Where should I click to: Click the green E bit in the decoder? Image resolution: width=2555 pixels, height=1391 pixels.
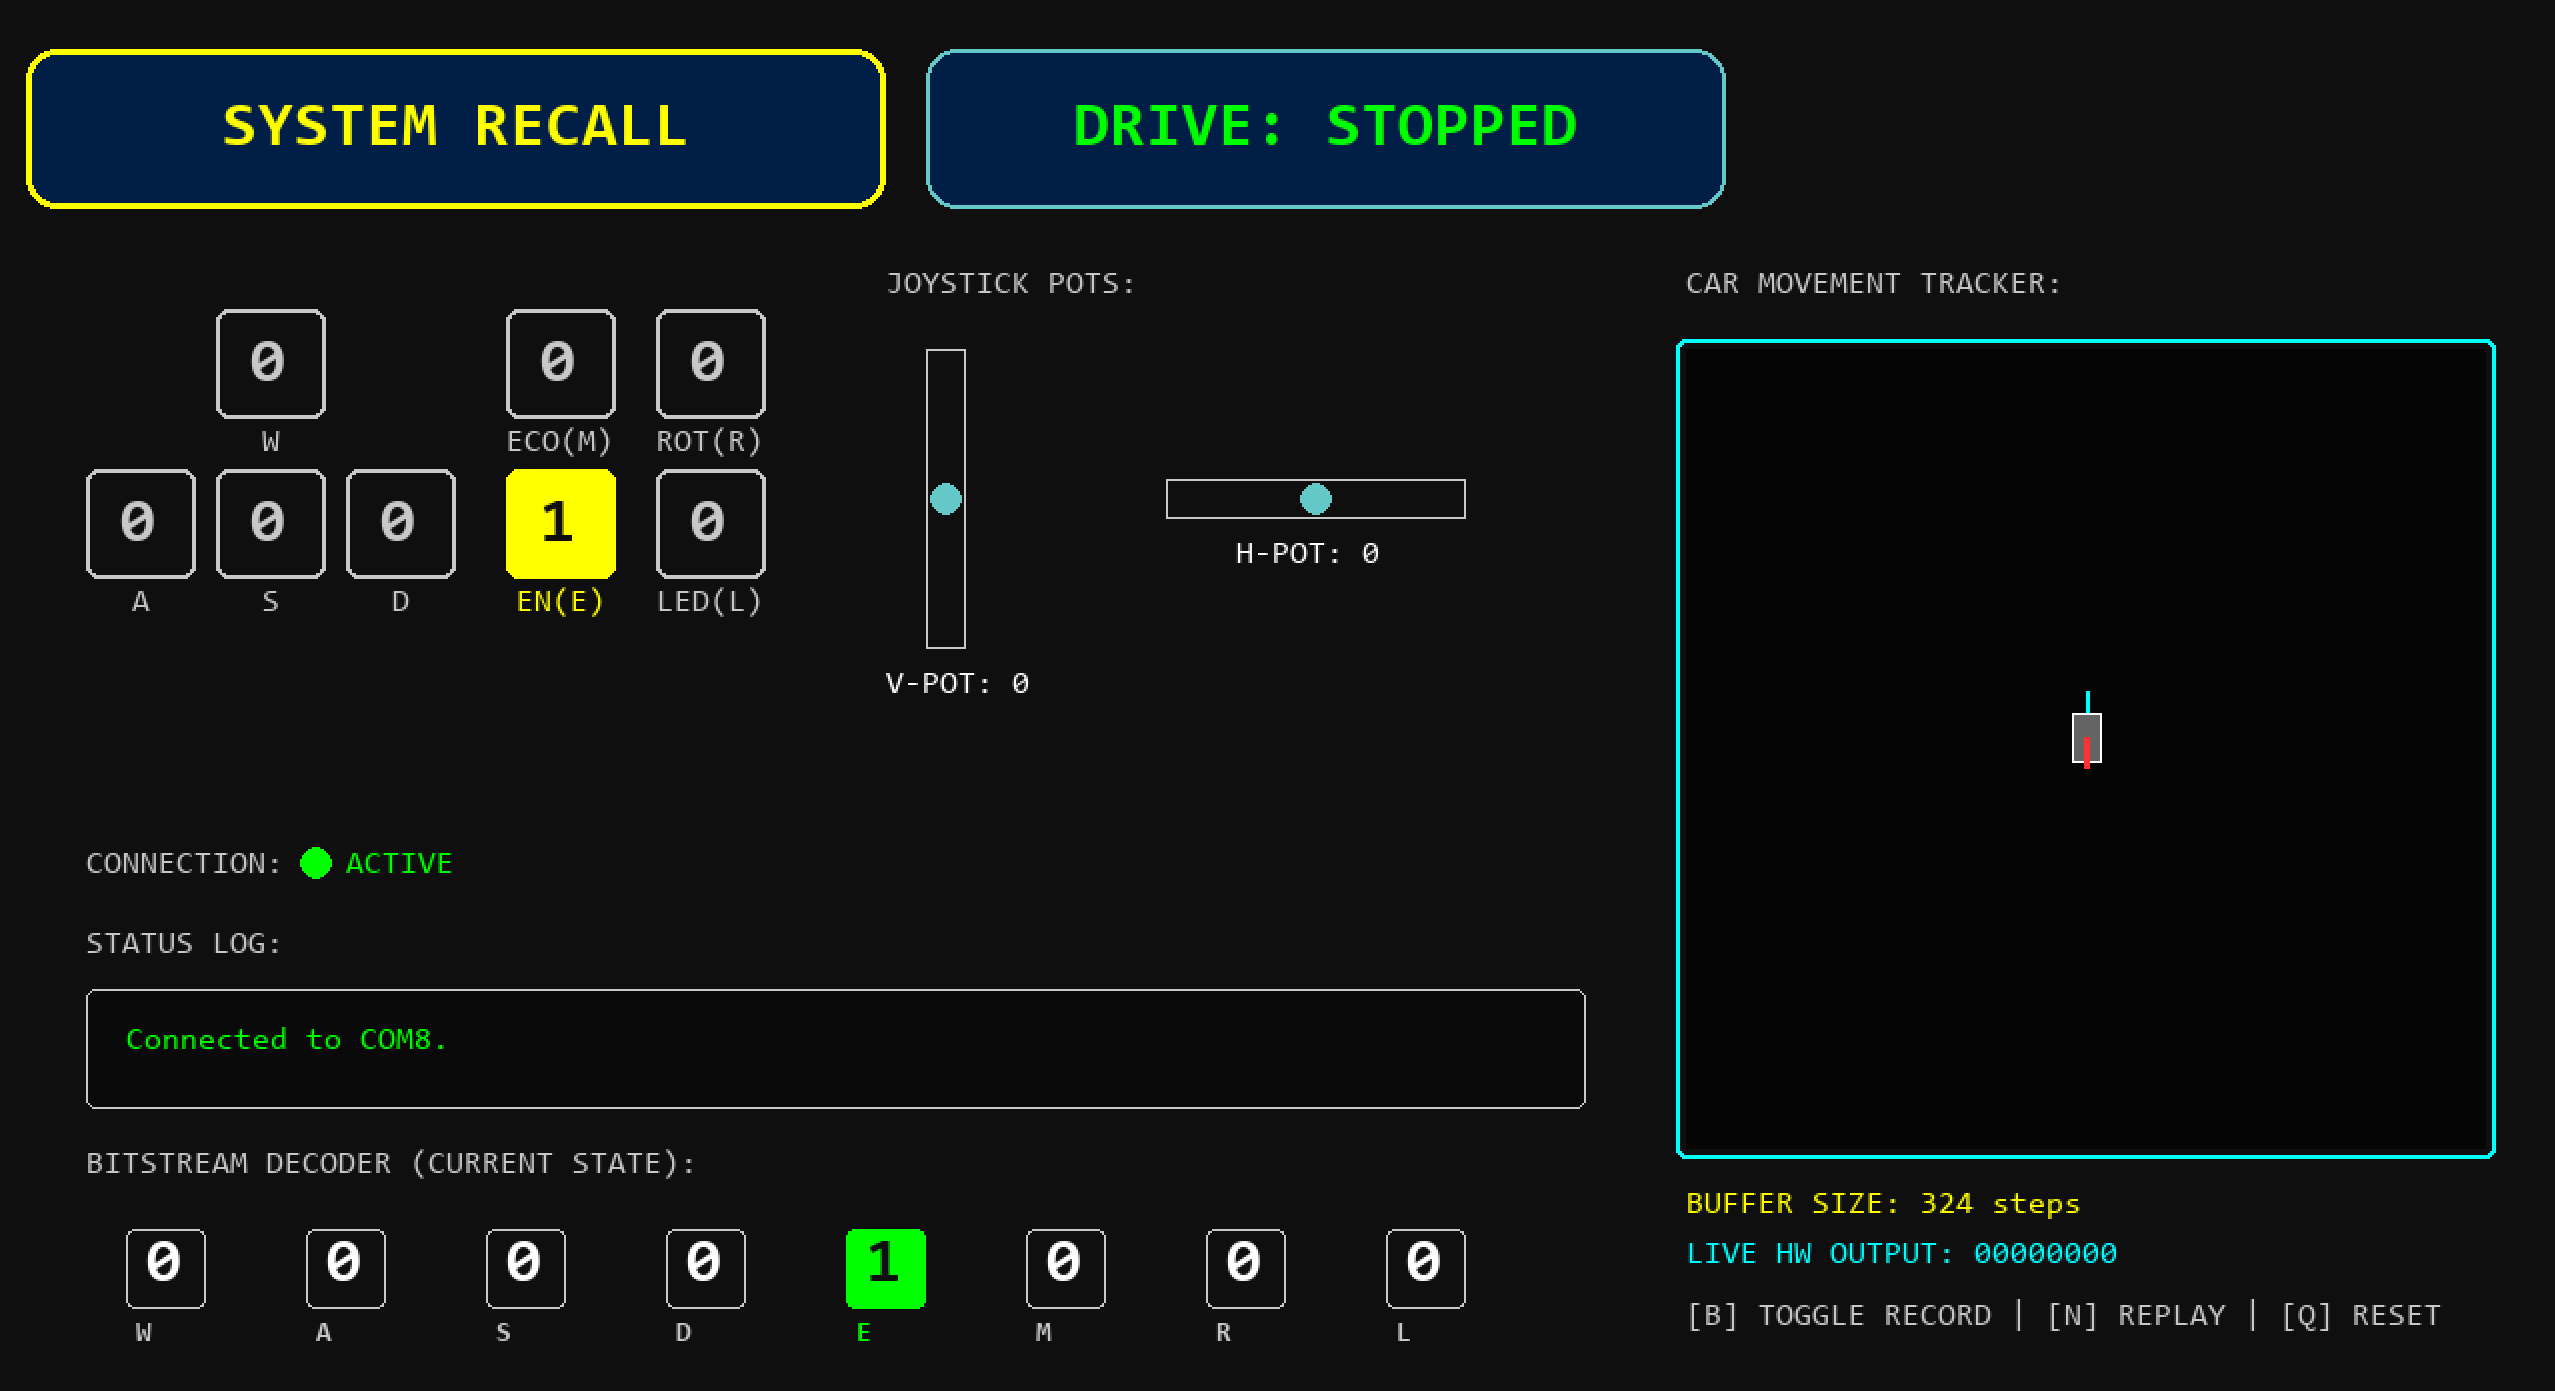pos(885,1268)
